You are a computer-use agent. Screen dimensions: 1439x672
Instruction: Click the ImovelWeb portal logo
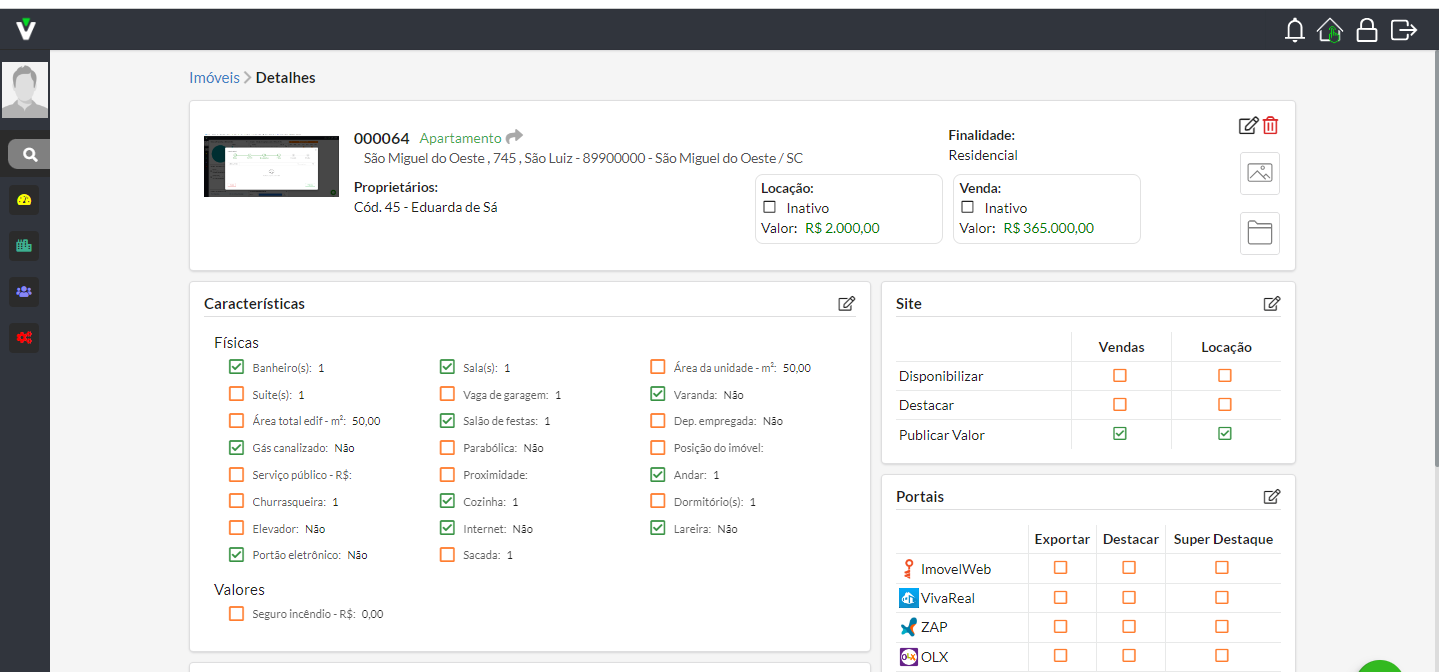click(908, 569)
